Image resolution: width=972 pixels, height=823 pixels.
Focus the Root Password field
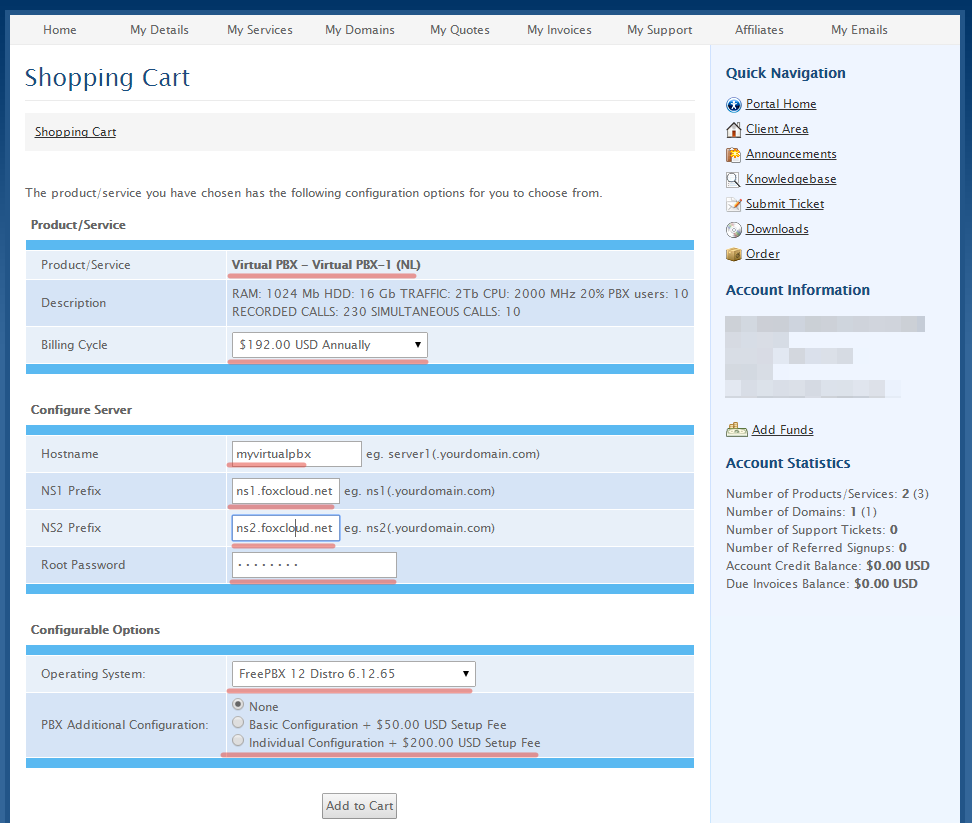point(314,565)
